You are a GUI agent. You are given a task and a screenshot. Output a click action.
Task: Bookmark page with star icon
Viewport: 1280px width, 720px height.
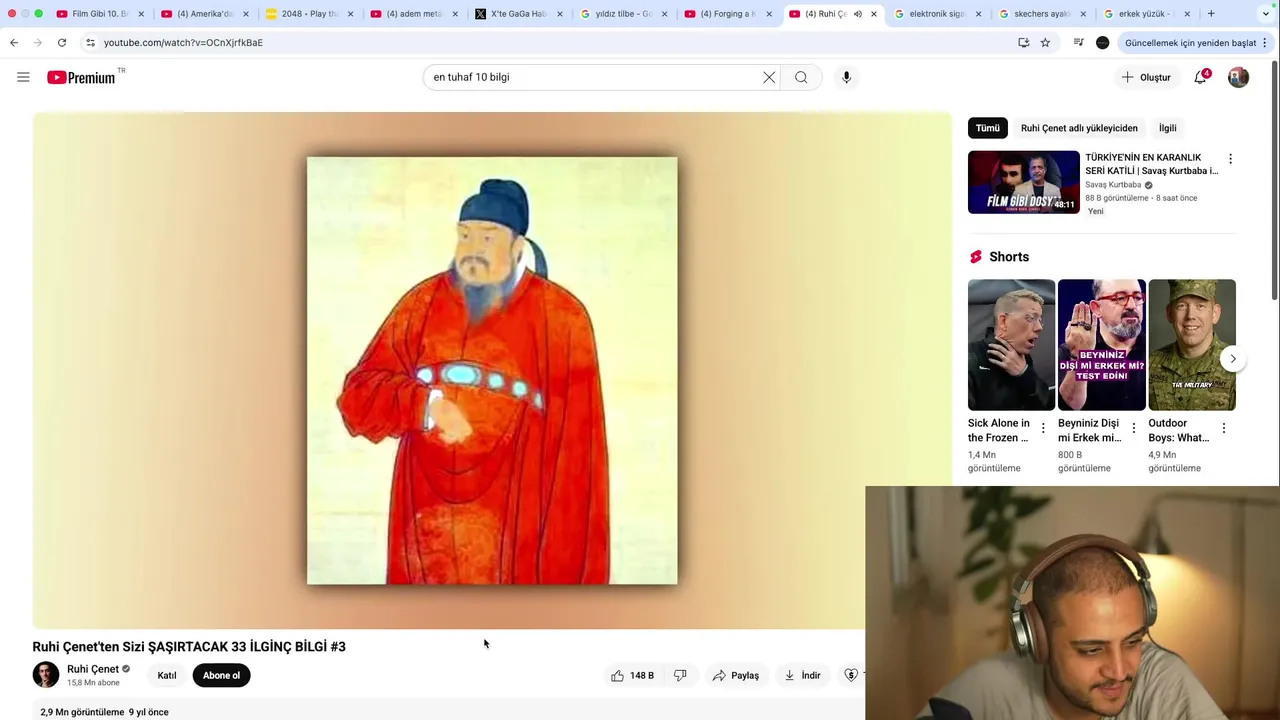pyautogui.click(x=1045, y=42)
